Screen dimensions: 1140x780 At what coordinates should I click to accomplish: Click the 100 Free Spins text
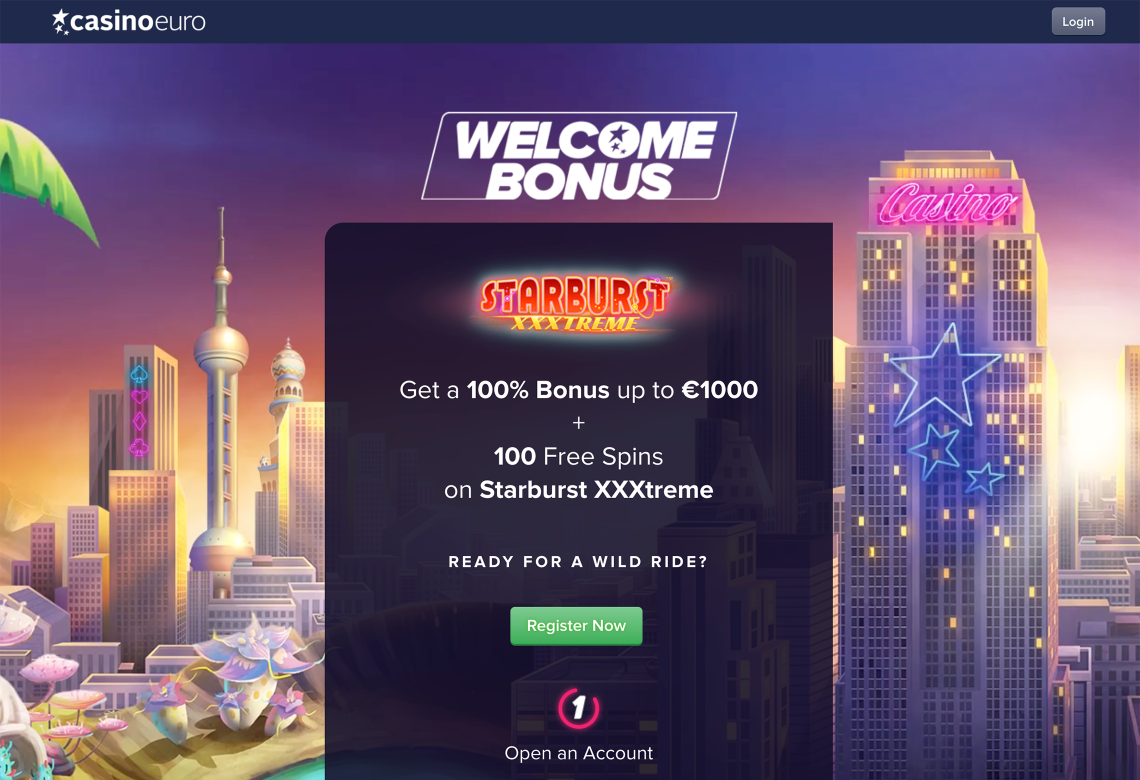pyautogui.click(x=578, y=457)
